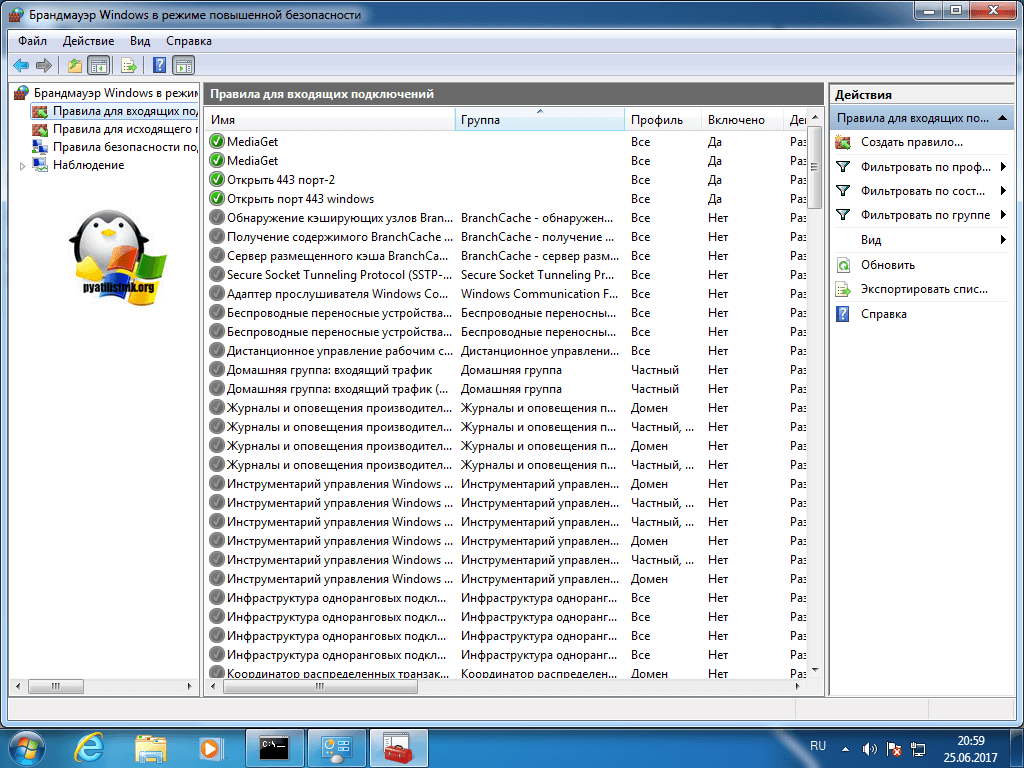The height and width of the screenshot is (768, 1024).
Task: Expand the 'Наблюдение' tree node
Action: (22, 166)
